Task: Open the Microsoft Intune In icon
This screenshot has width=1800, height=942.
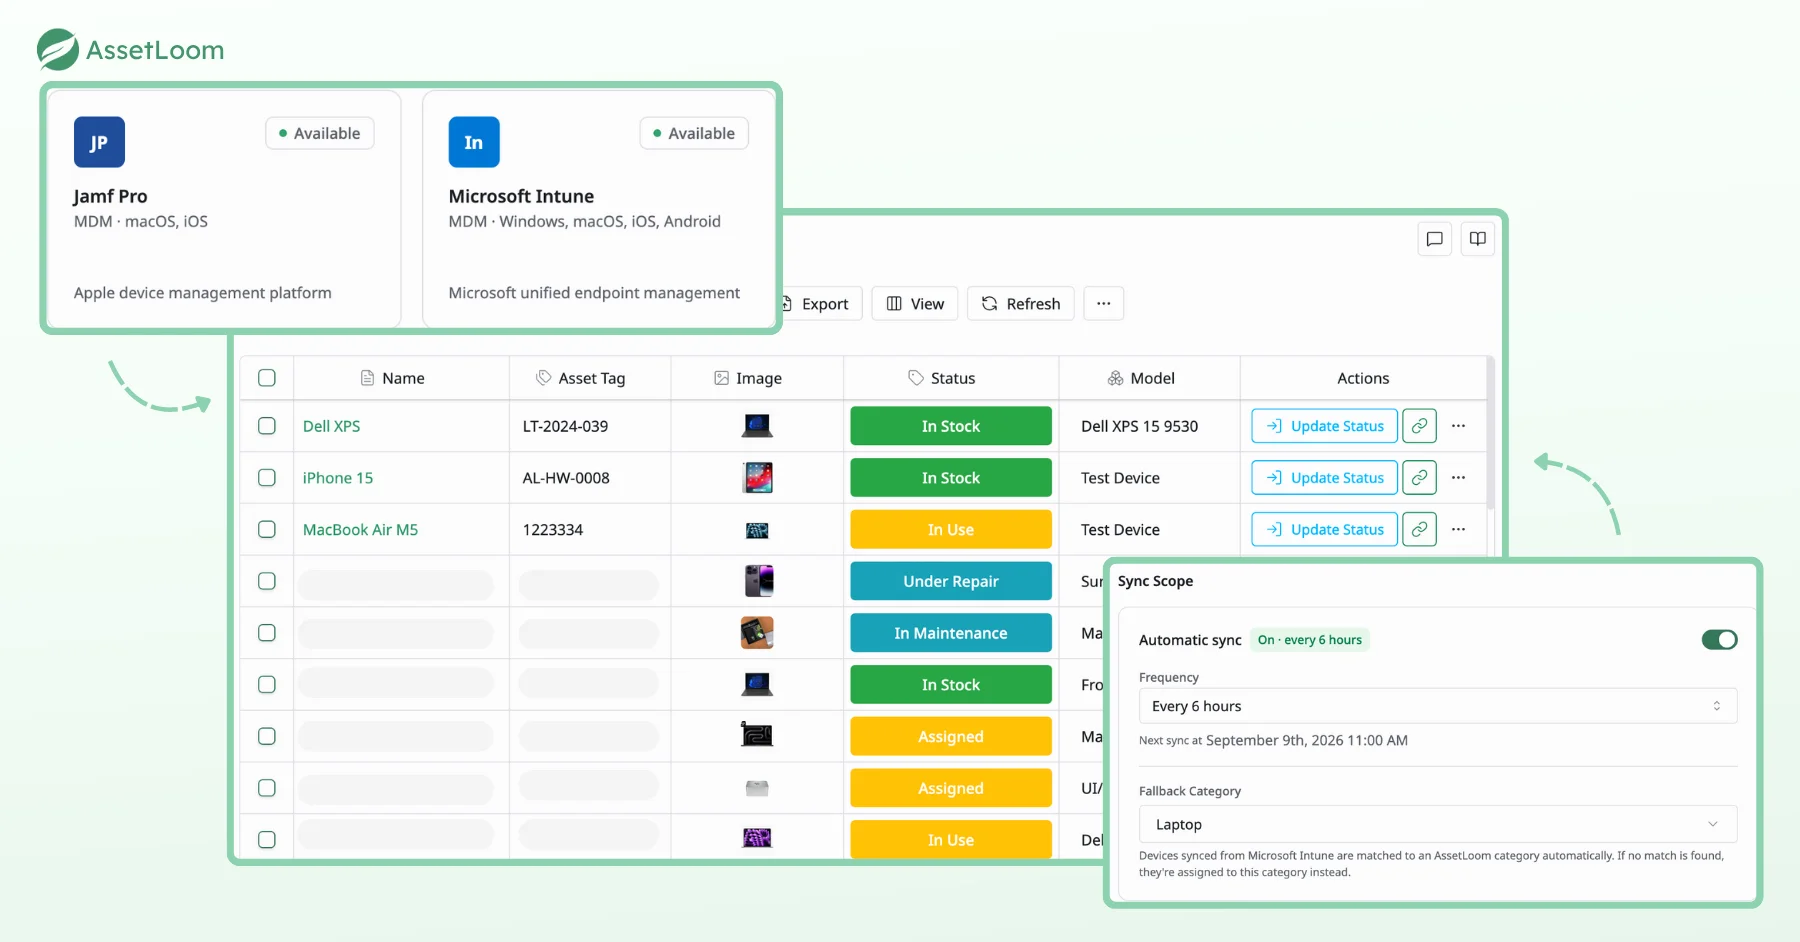Action: (474, 142)
